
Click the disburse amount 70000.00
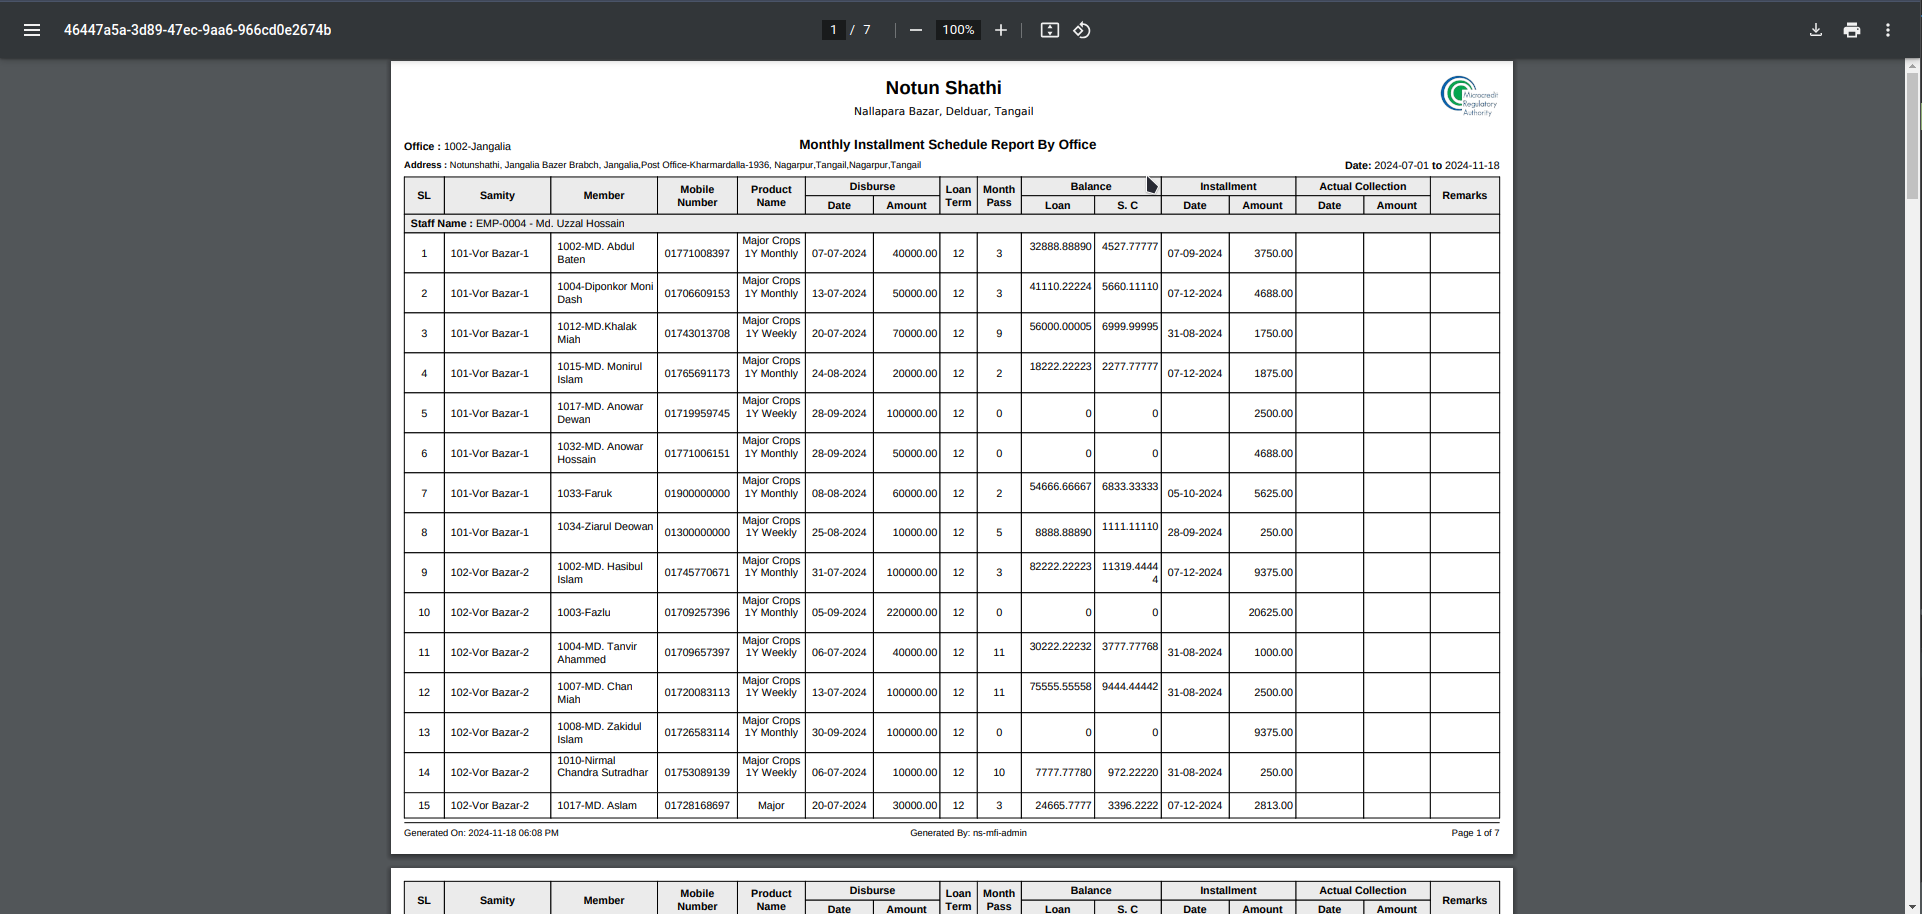pos(915,333)
